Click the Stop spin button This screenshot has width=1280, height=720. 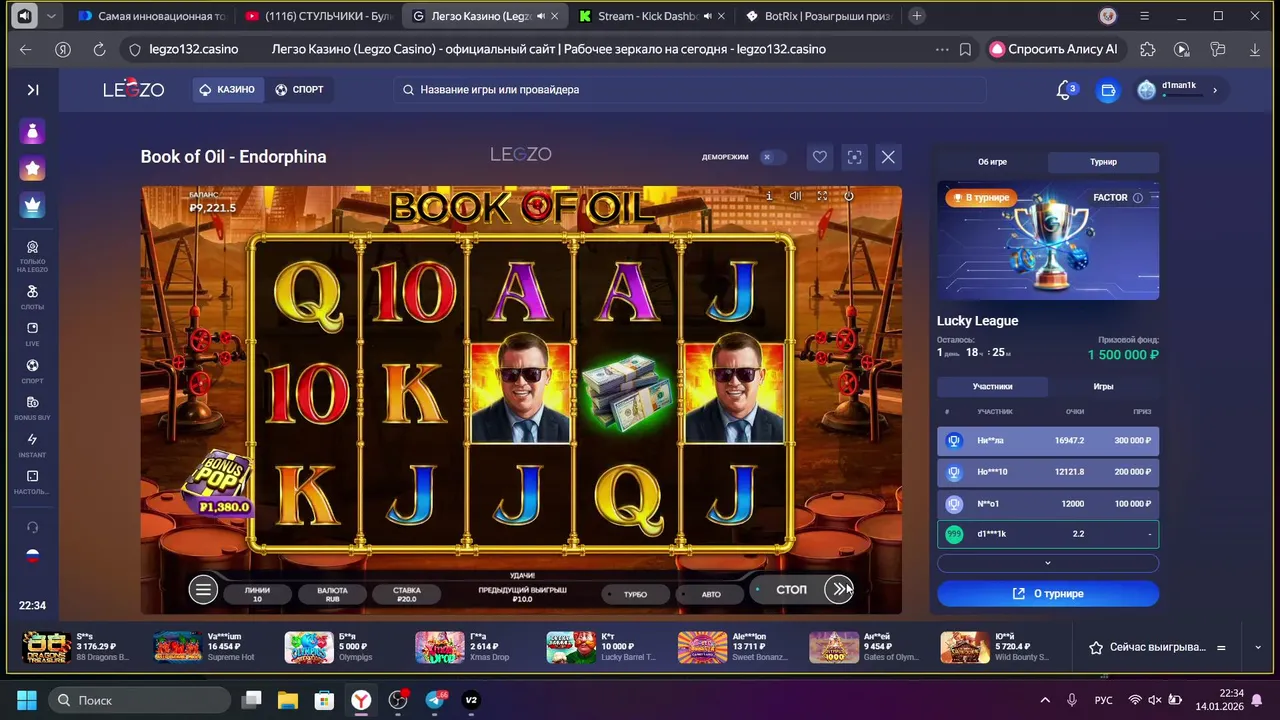tap(791, 590)
